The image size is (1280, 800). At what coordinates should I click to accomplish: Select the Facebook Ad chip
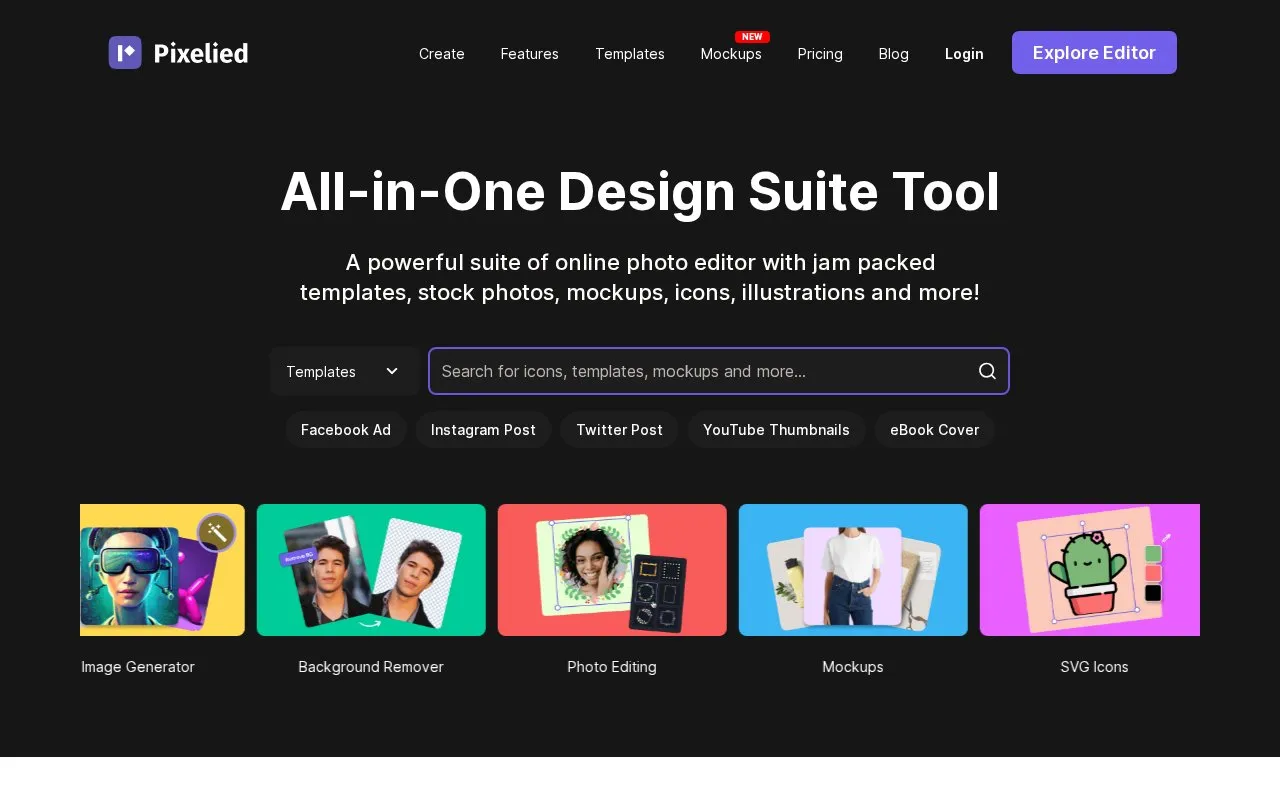346,430
